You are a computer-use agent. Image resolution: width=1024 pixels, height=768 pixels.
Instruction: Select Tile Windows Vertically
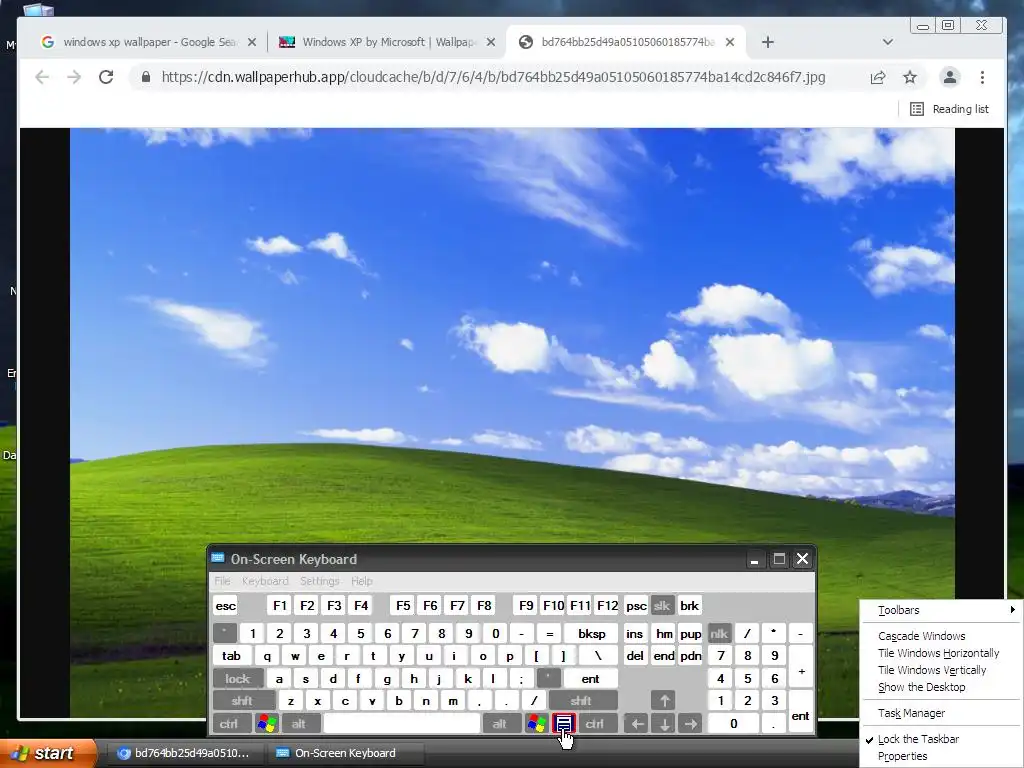[942, 670]
